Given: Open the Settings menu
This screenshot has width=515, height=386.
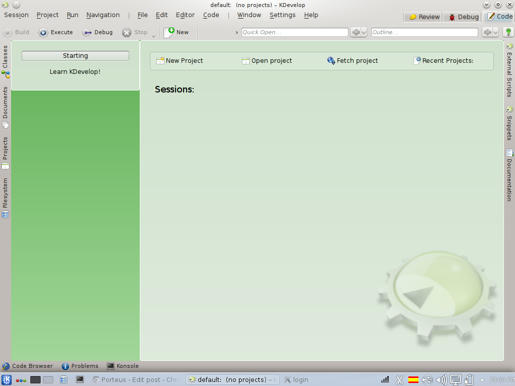Looking at the screenshot, I should coord(282,15).
